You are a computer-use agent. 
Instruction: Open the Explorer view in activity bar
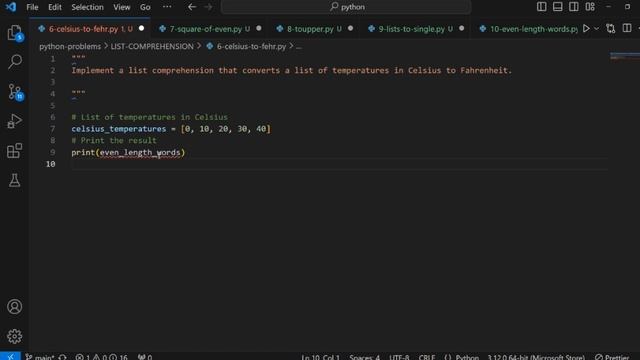point(15,33)
